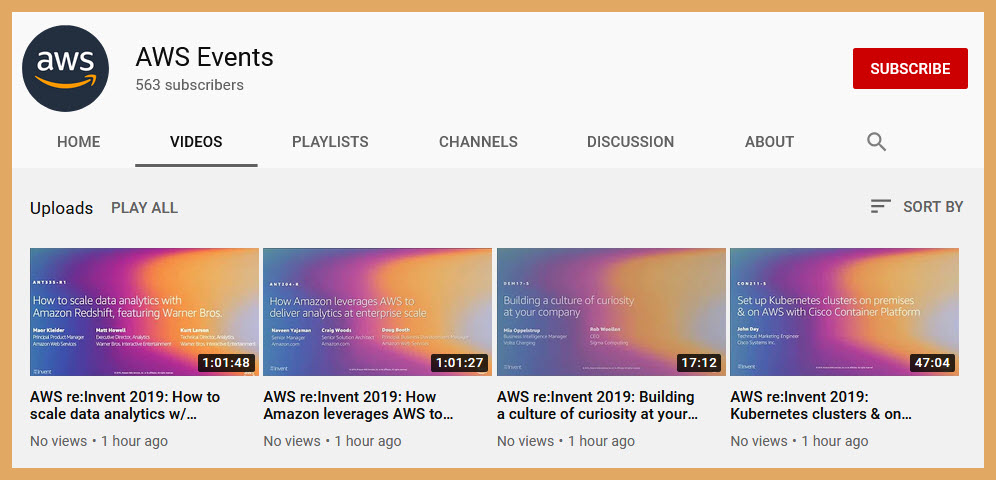The width and height of the screenshot is (996, 480).
Task: Click 'No views • 1 hour ago' under Kubernetes video
Action: [799, 441]
